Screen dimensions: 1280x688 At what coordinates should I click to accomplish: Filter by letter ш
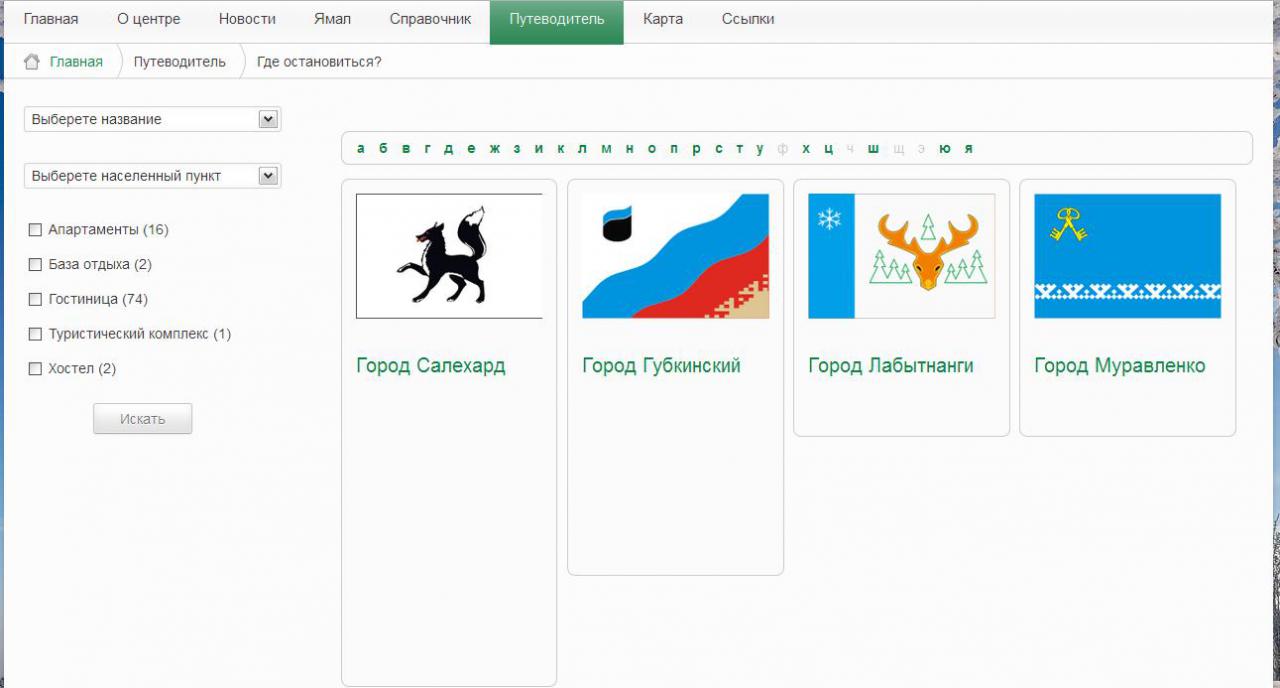[873, 149]
